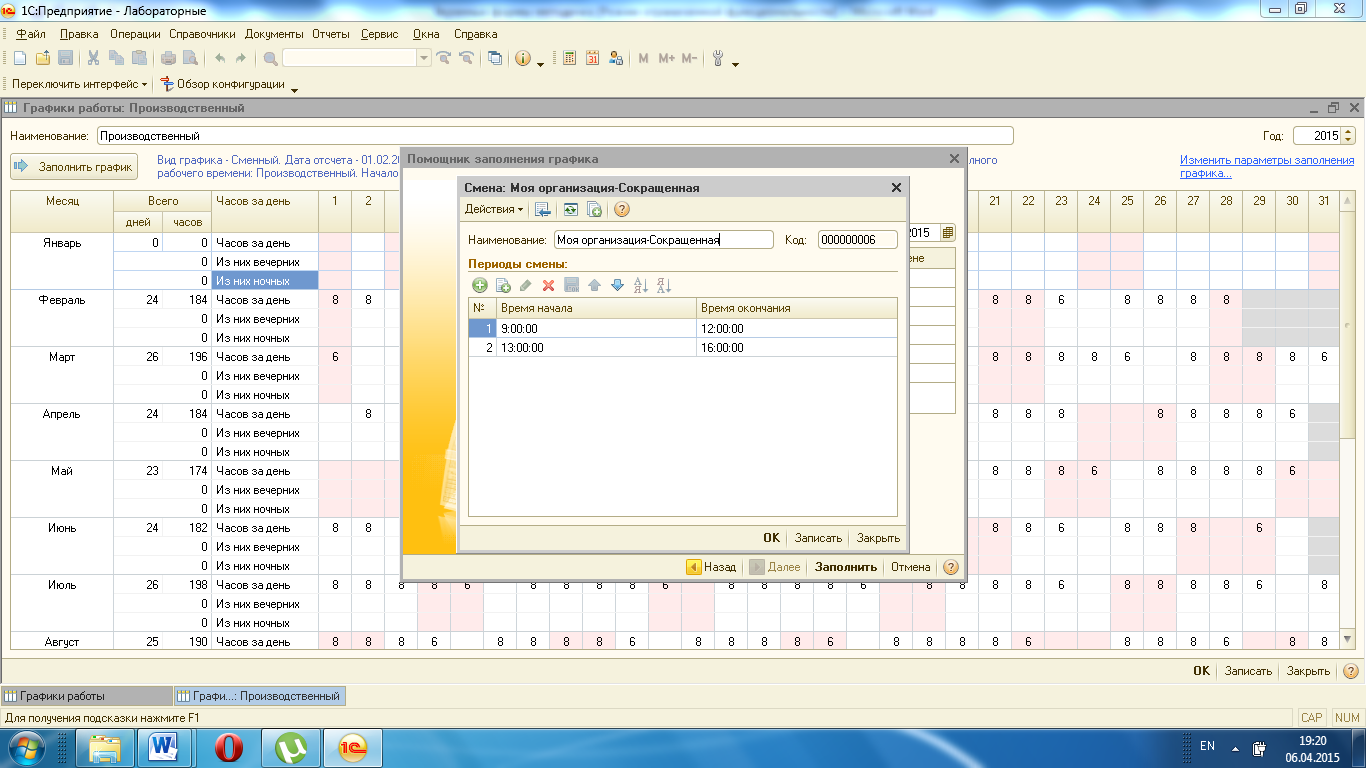The width and height of the screenshot is (1366, 768).
Task: Expand the Действия dropdown menu
Action: point(494,209)
